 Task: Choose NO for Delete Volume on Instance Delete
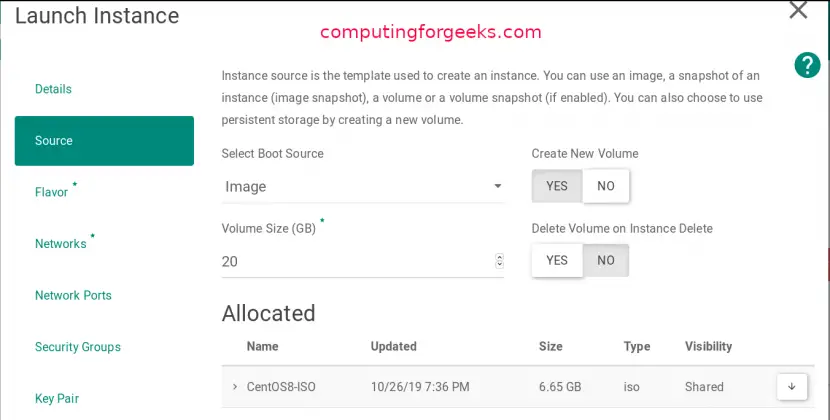tap(606, 260)
